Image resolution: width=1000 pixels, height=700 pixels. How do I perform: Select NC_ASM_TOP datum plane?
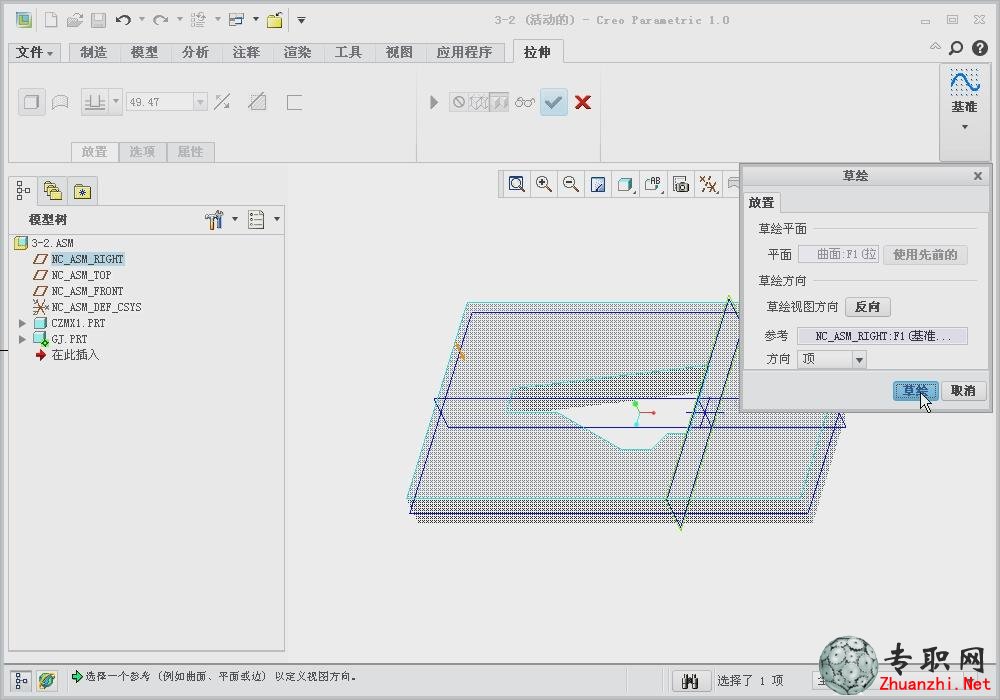click(x=80, y=275)
